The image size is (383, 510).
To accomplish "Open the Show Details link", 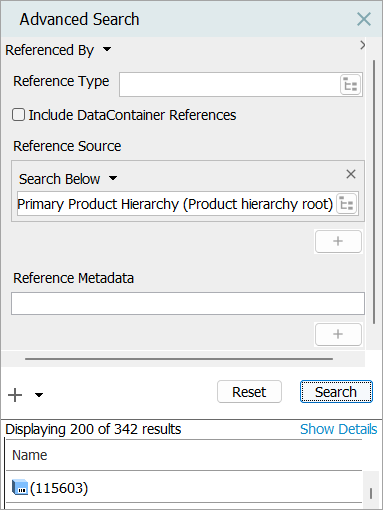I will coord(338,429).
